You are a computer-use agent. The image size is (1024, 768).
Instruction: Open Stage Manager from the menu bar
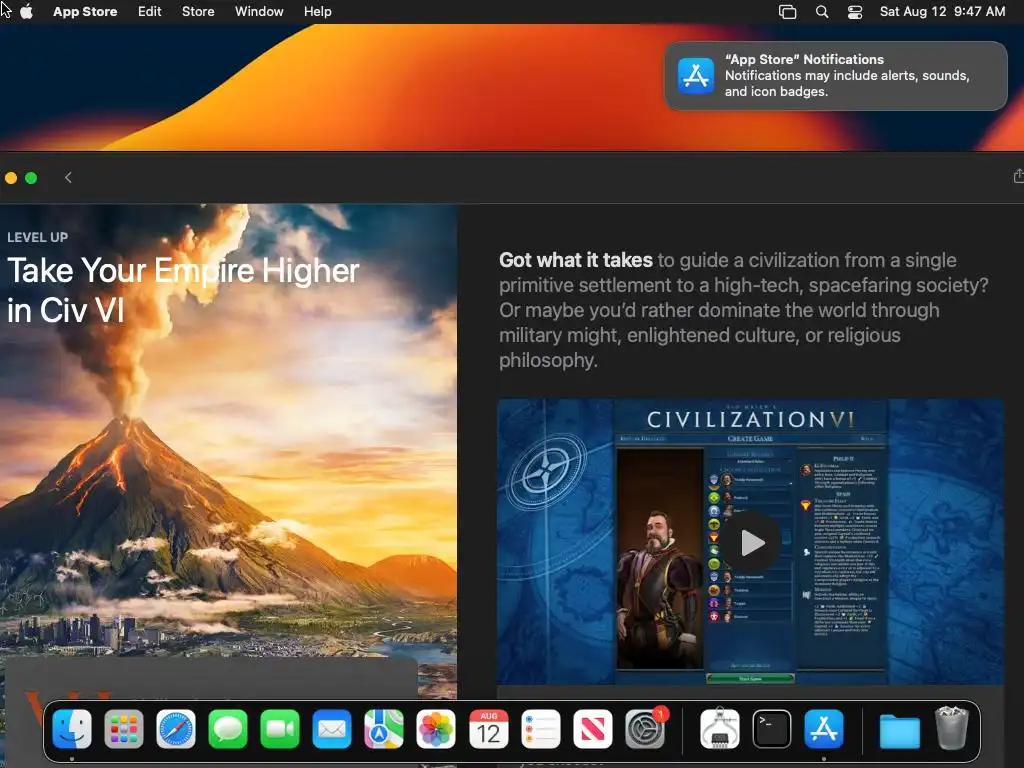tap(788, 12)
